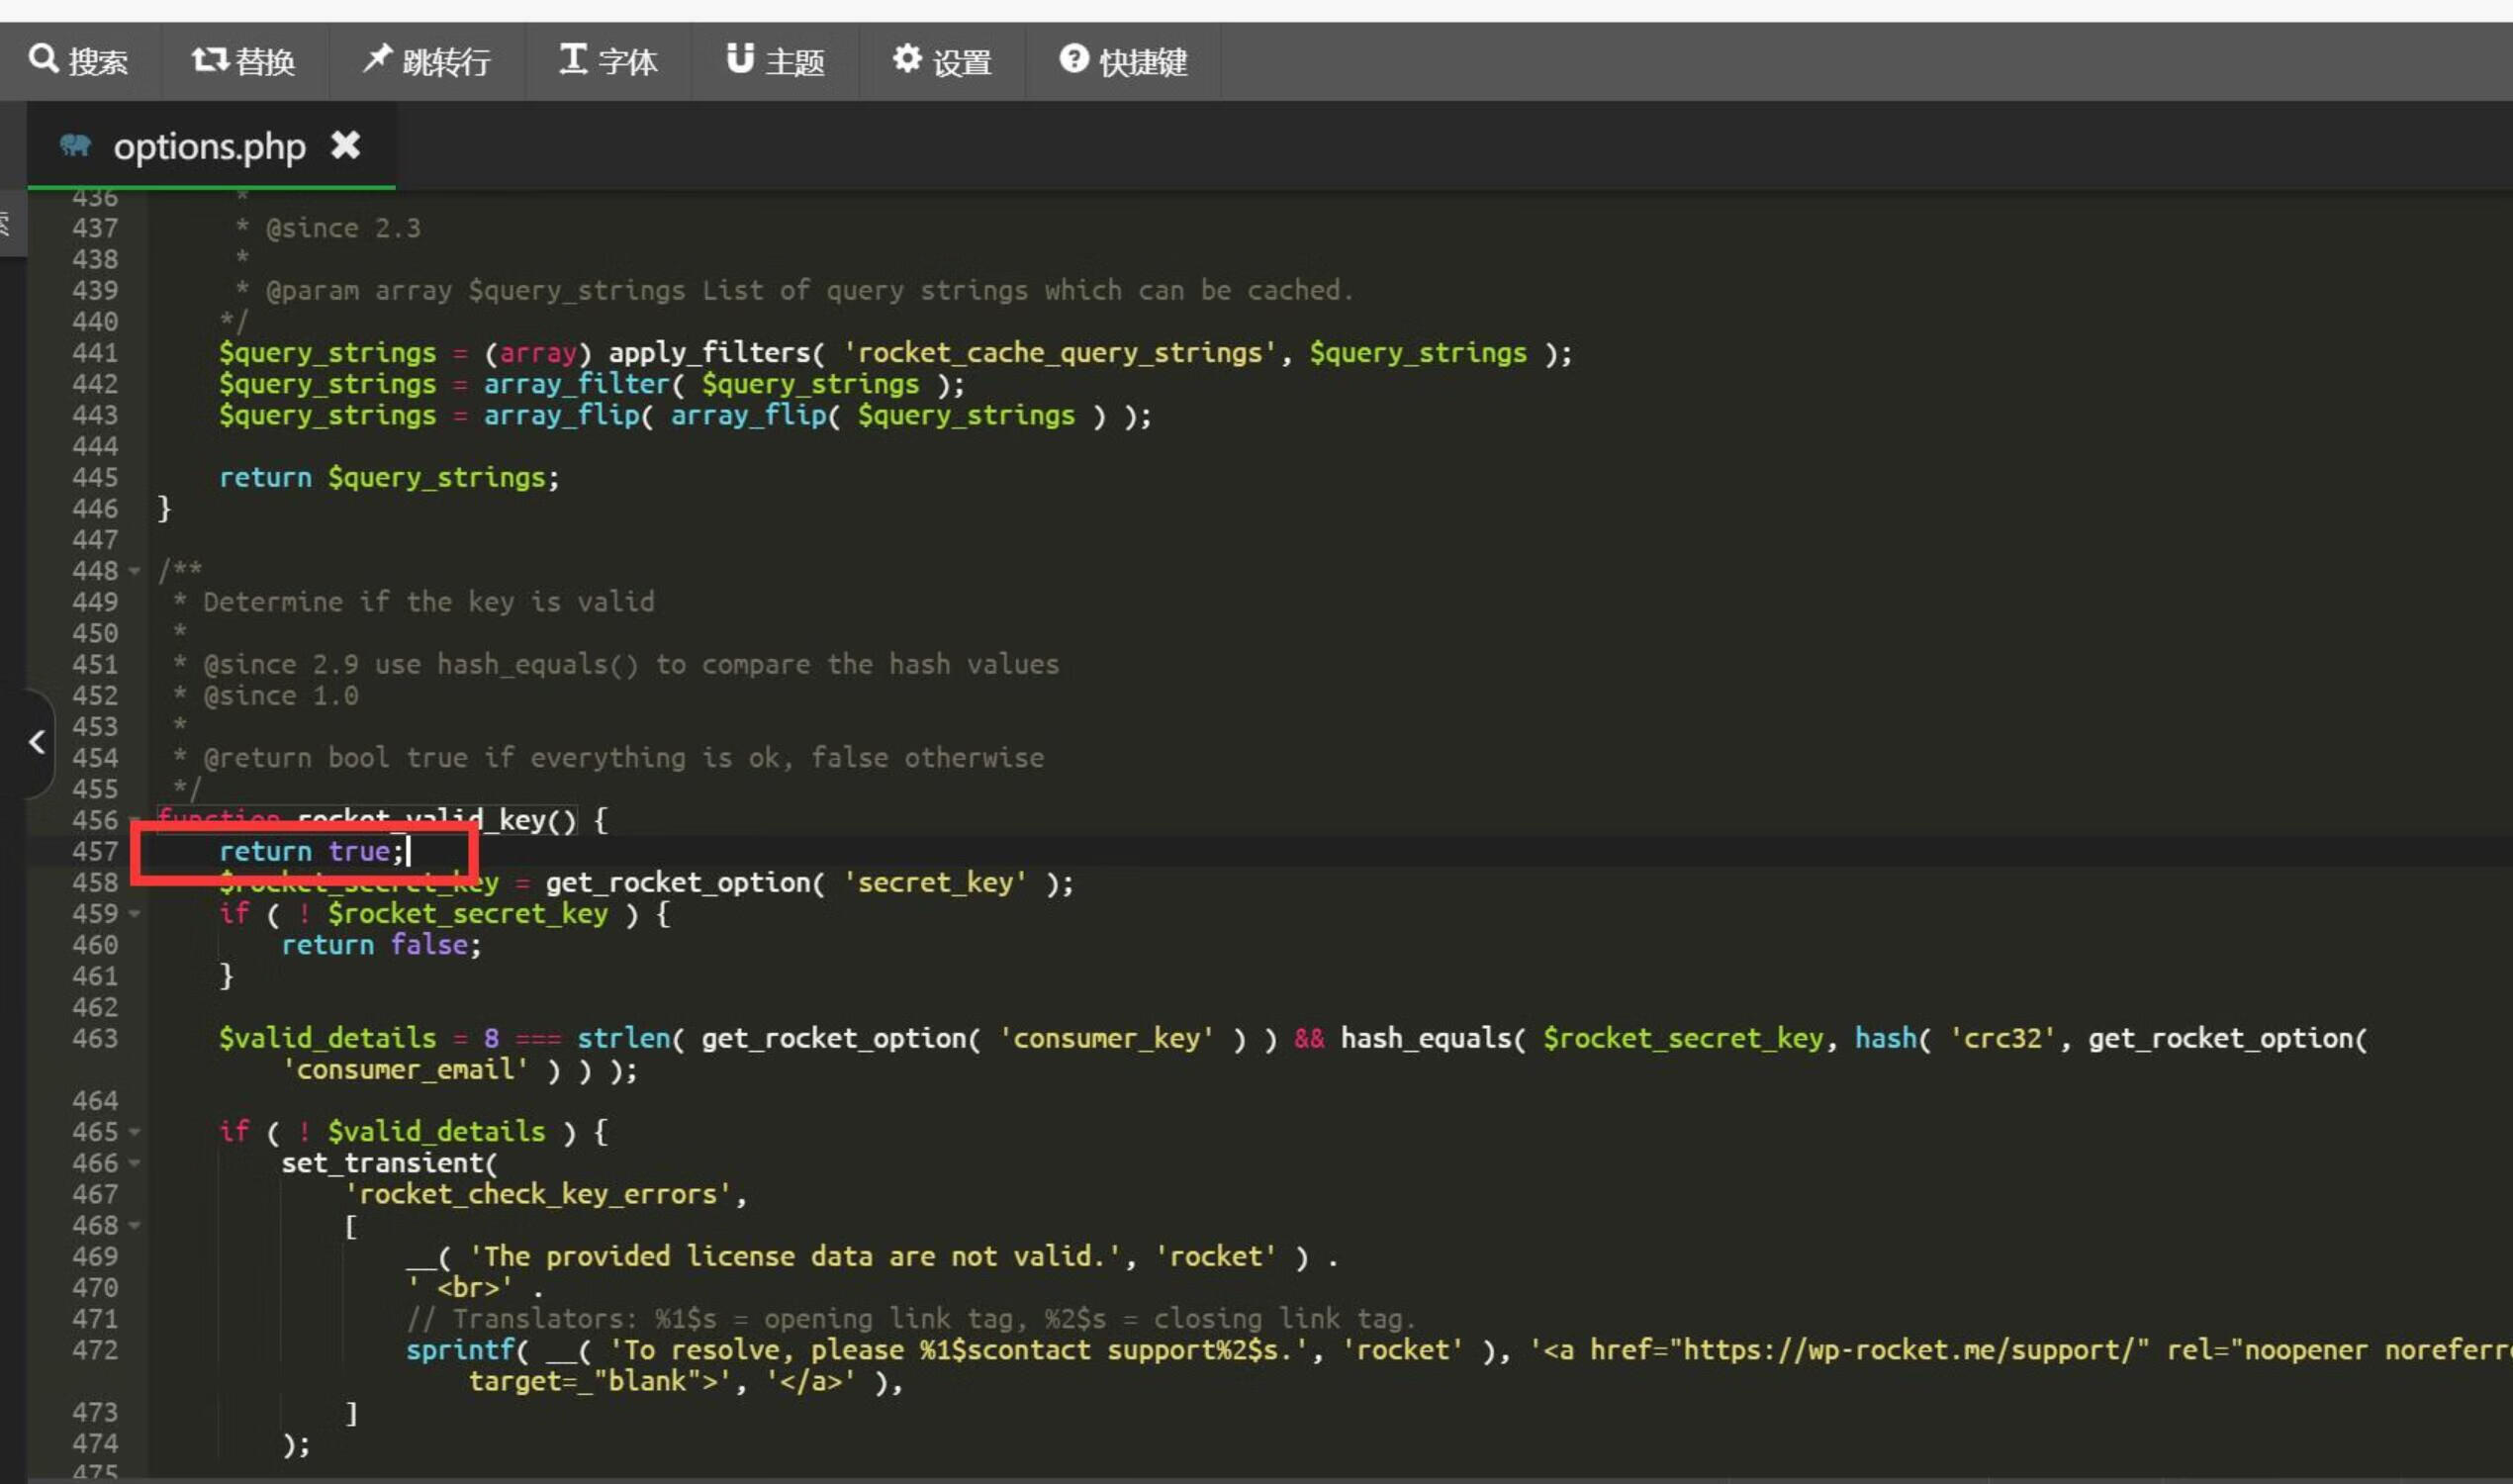Click line number 441 in gutter
The image size is (2513, 1484).
coord(95,353)
